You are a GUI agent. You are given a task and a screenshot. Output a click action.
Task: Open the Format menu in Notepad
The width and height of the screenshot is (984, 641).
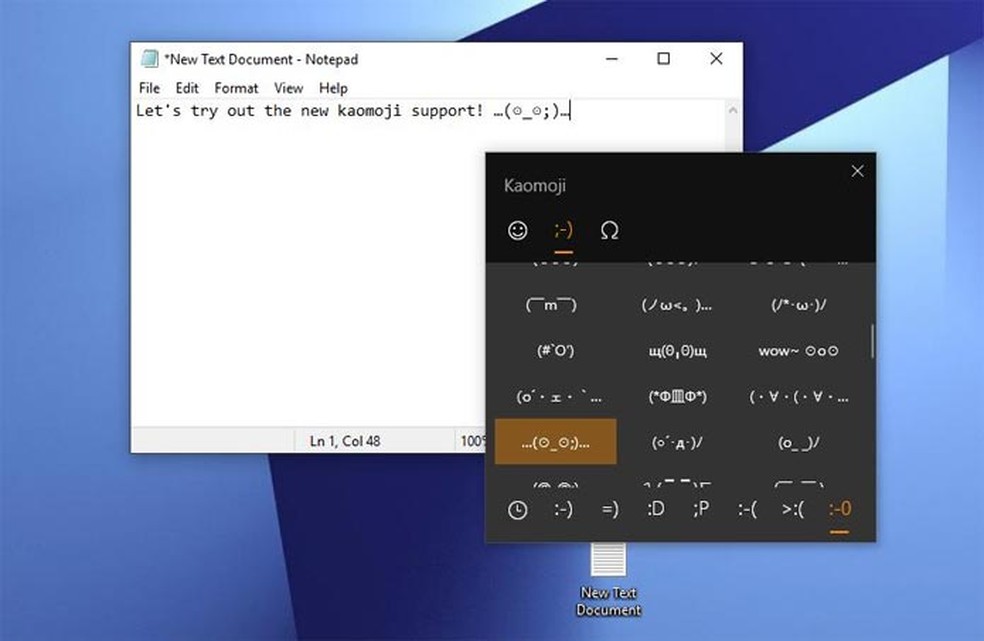click(236, 88)
